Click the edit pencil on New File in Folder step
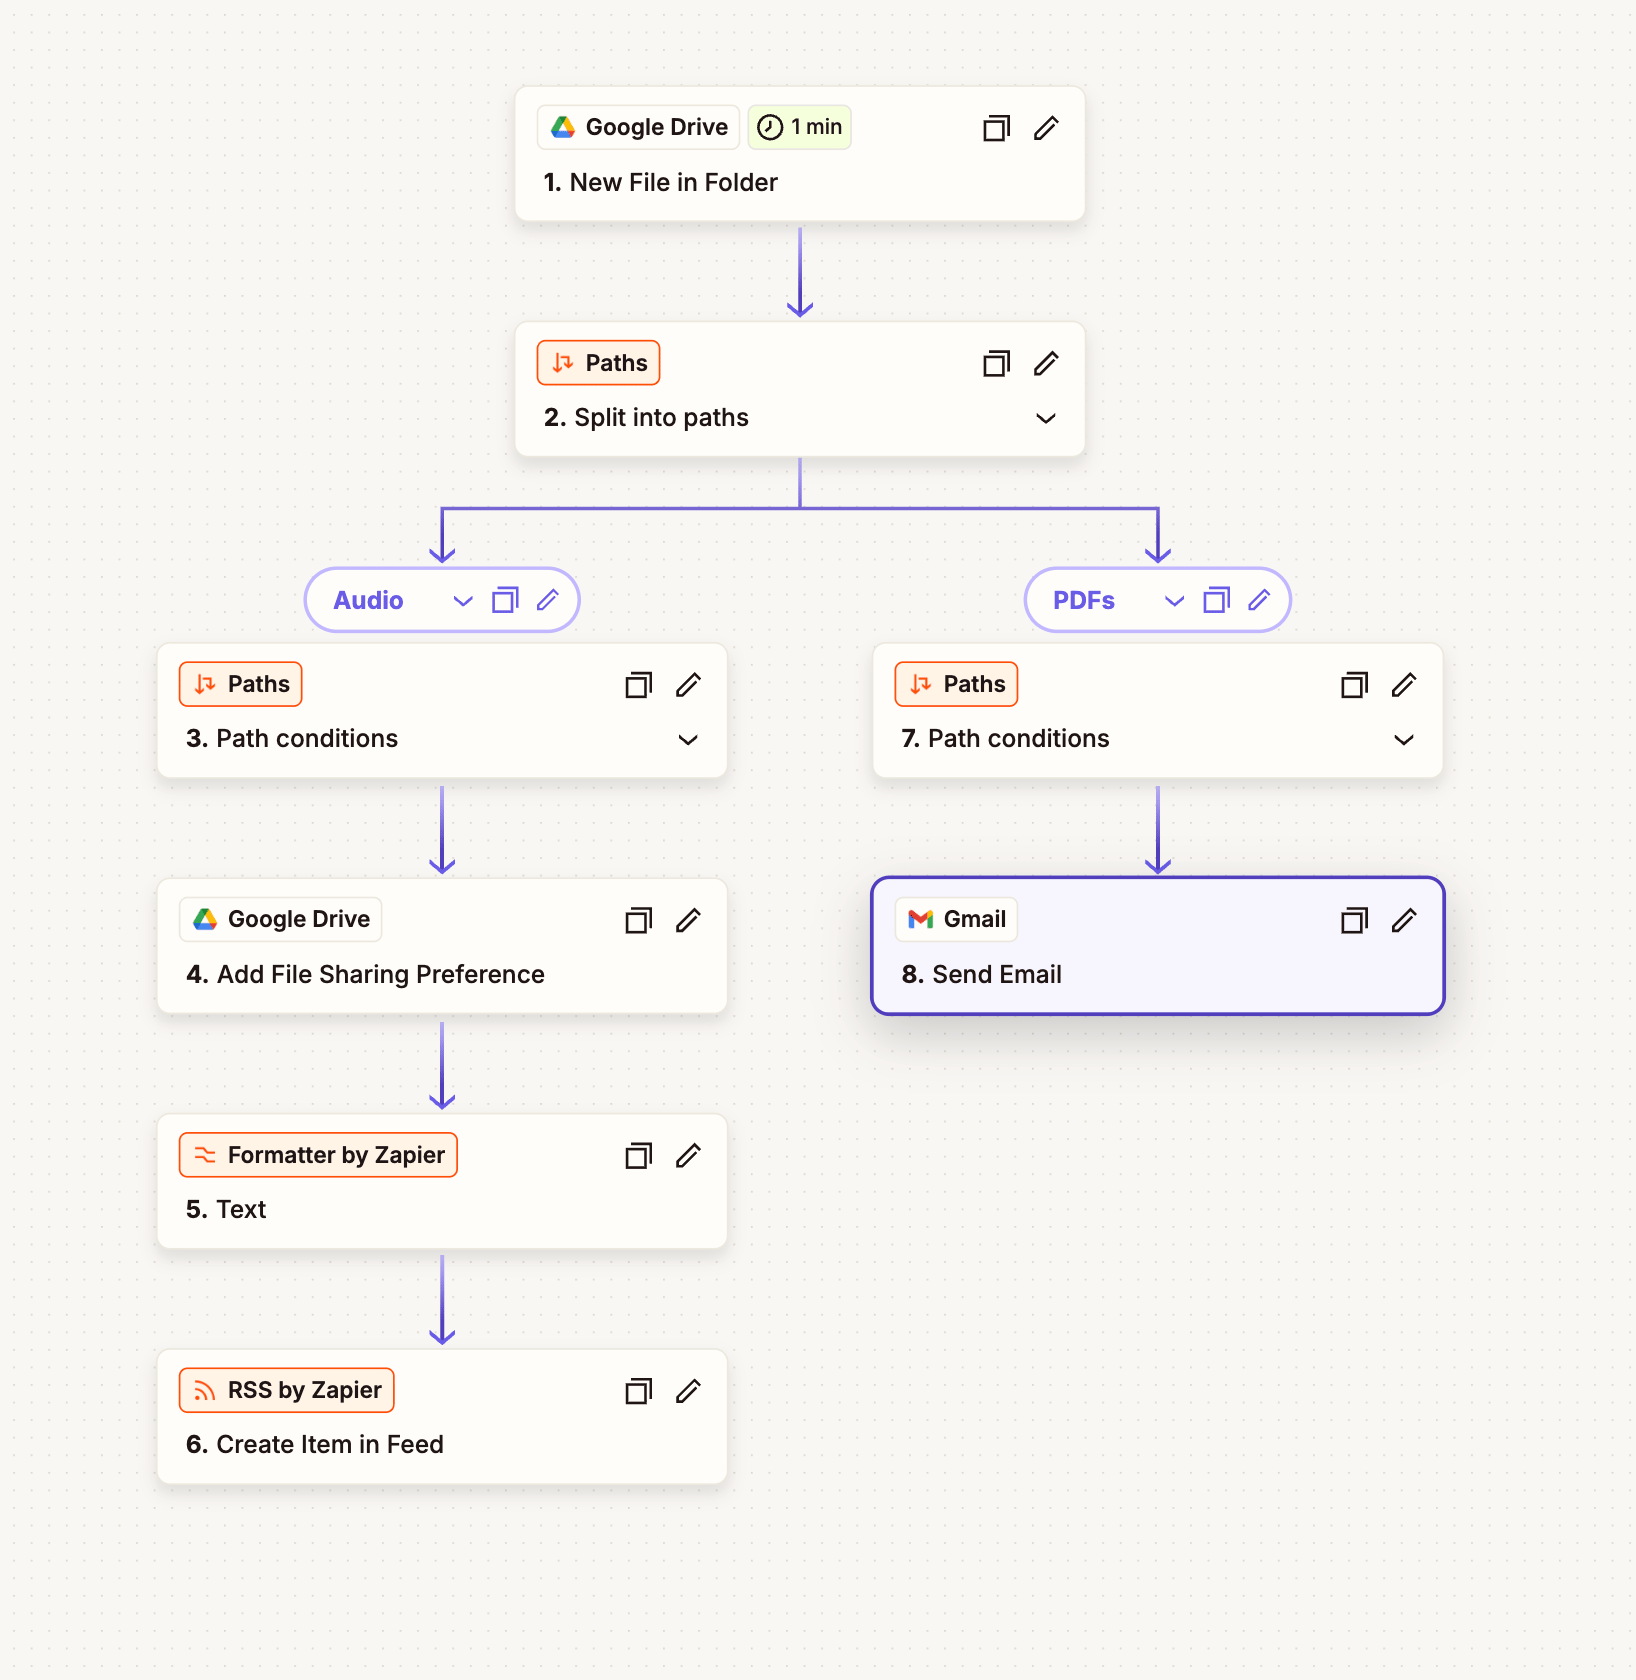 (1046, 128)
